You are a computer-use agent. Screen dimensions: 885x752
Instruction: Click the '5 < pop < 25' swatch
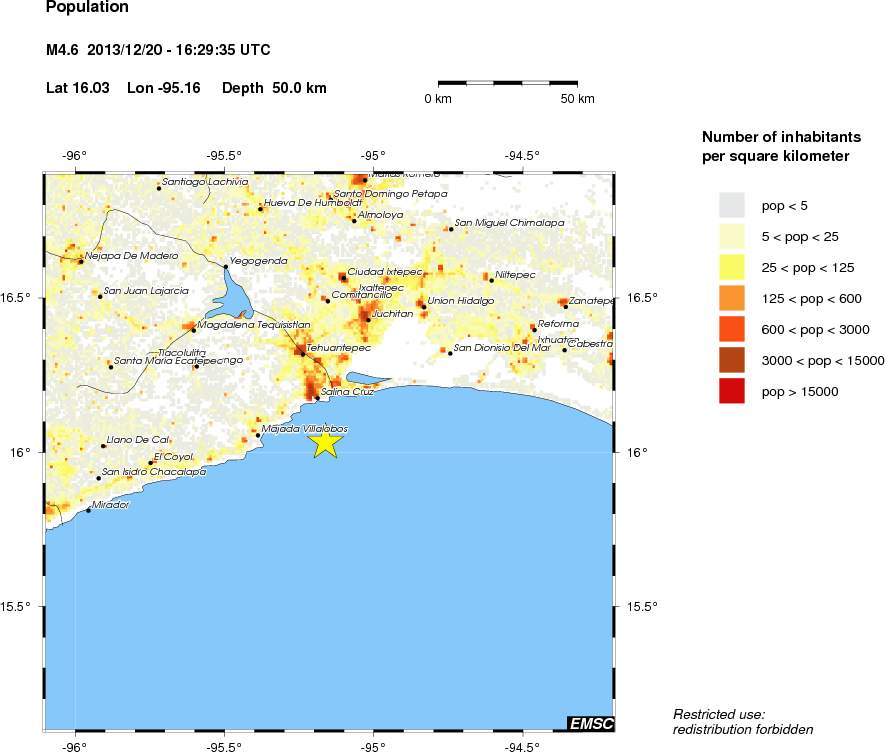[x=732, y=236]
